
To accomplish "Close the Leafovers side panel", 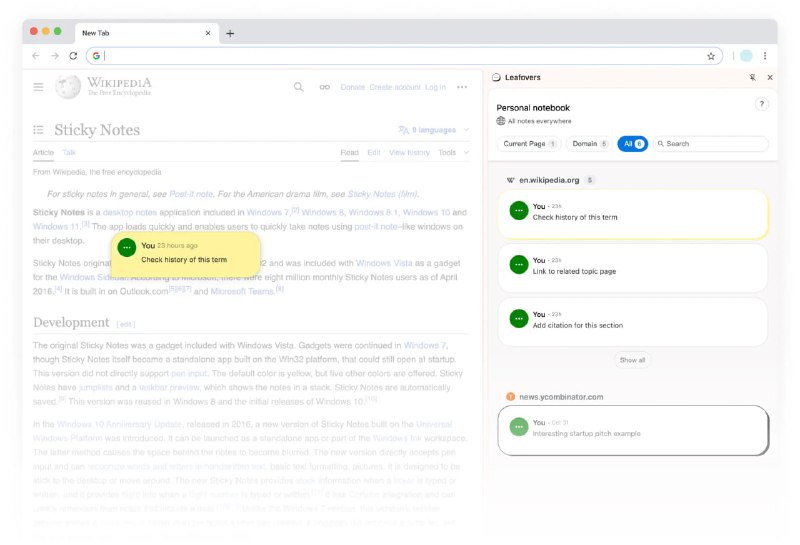I will pos(770,78).
